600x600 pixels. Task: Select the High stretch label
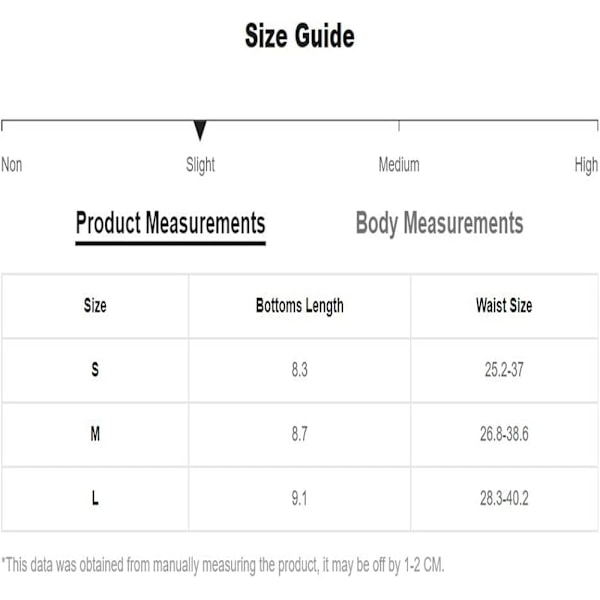coord(586,165)
